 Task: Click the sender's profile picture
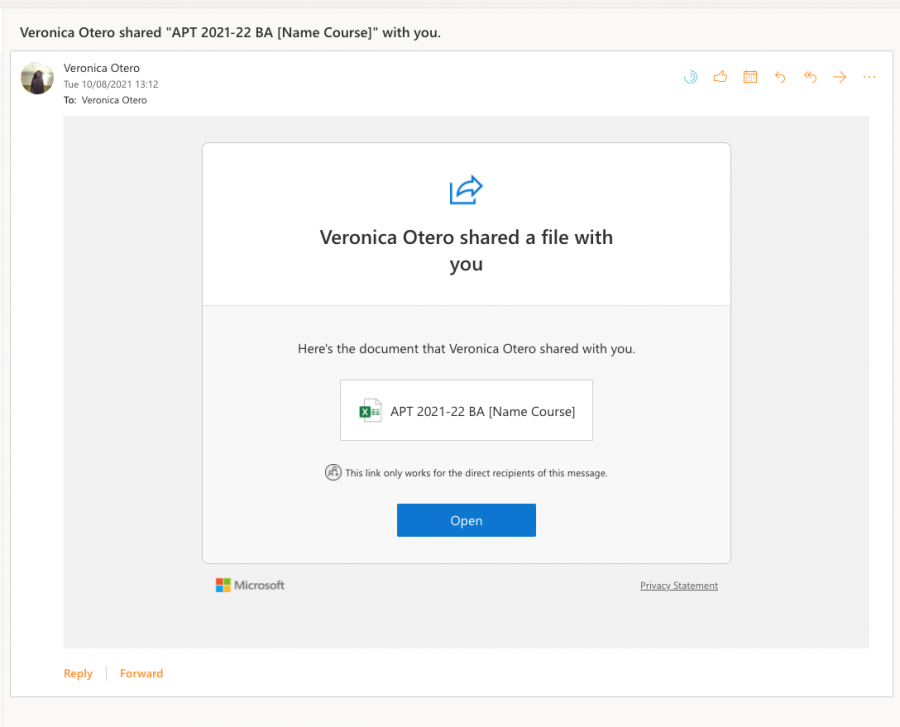pyautogui.click(x=37, y=78)
